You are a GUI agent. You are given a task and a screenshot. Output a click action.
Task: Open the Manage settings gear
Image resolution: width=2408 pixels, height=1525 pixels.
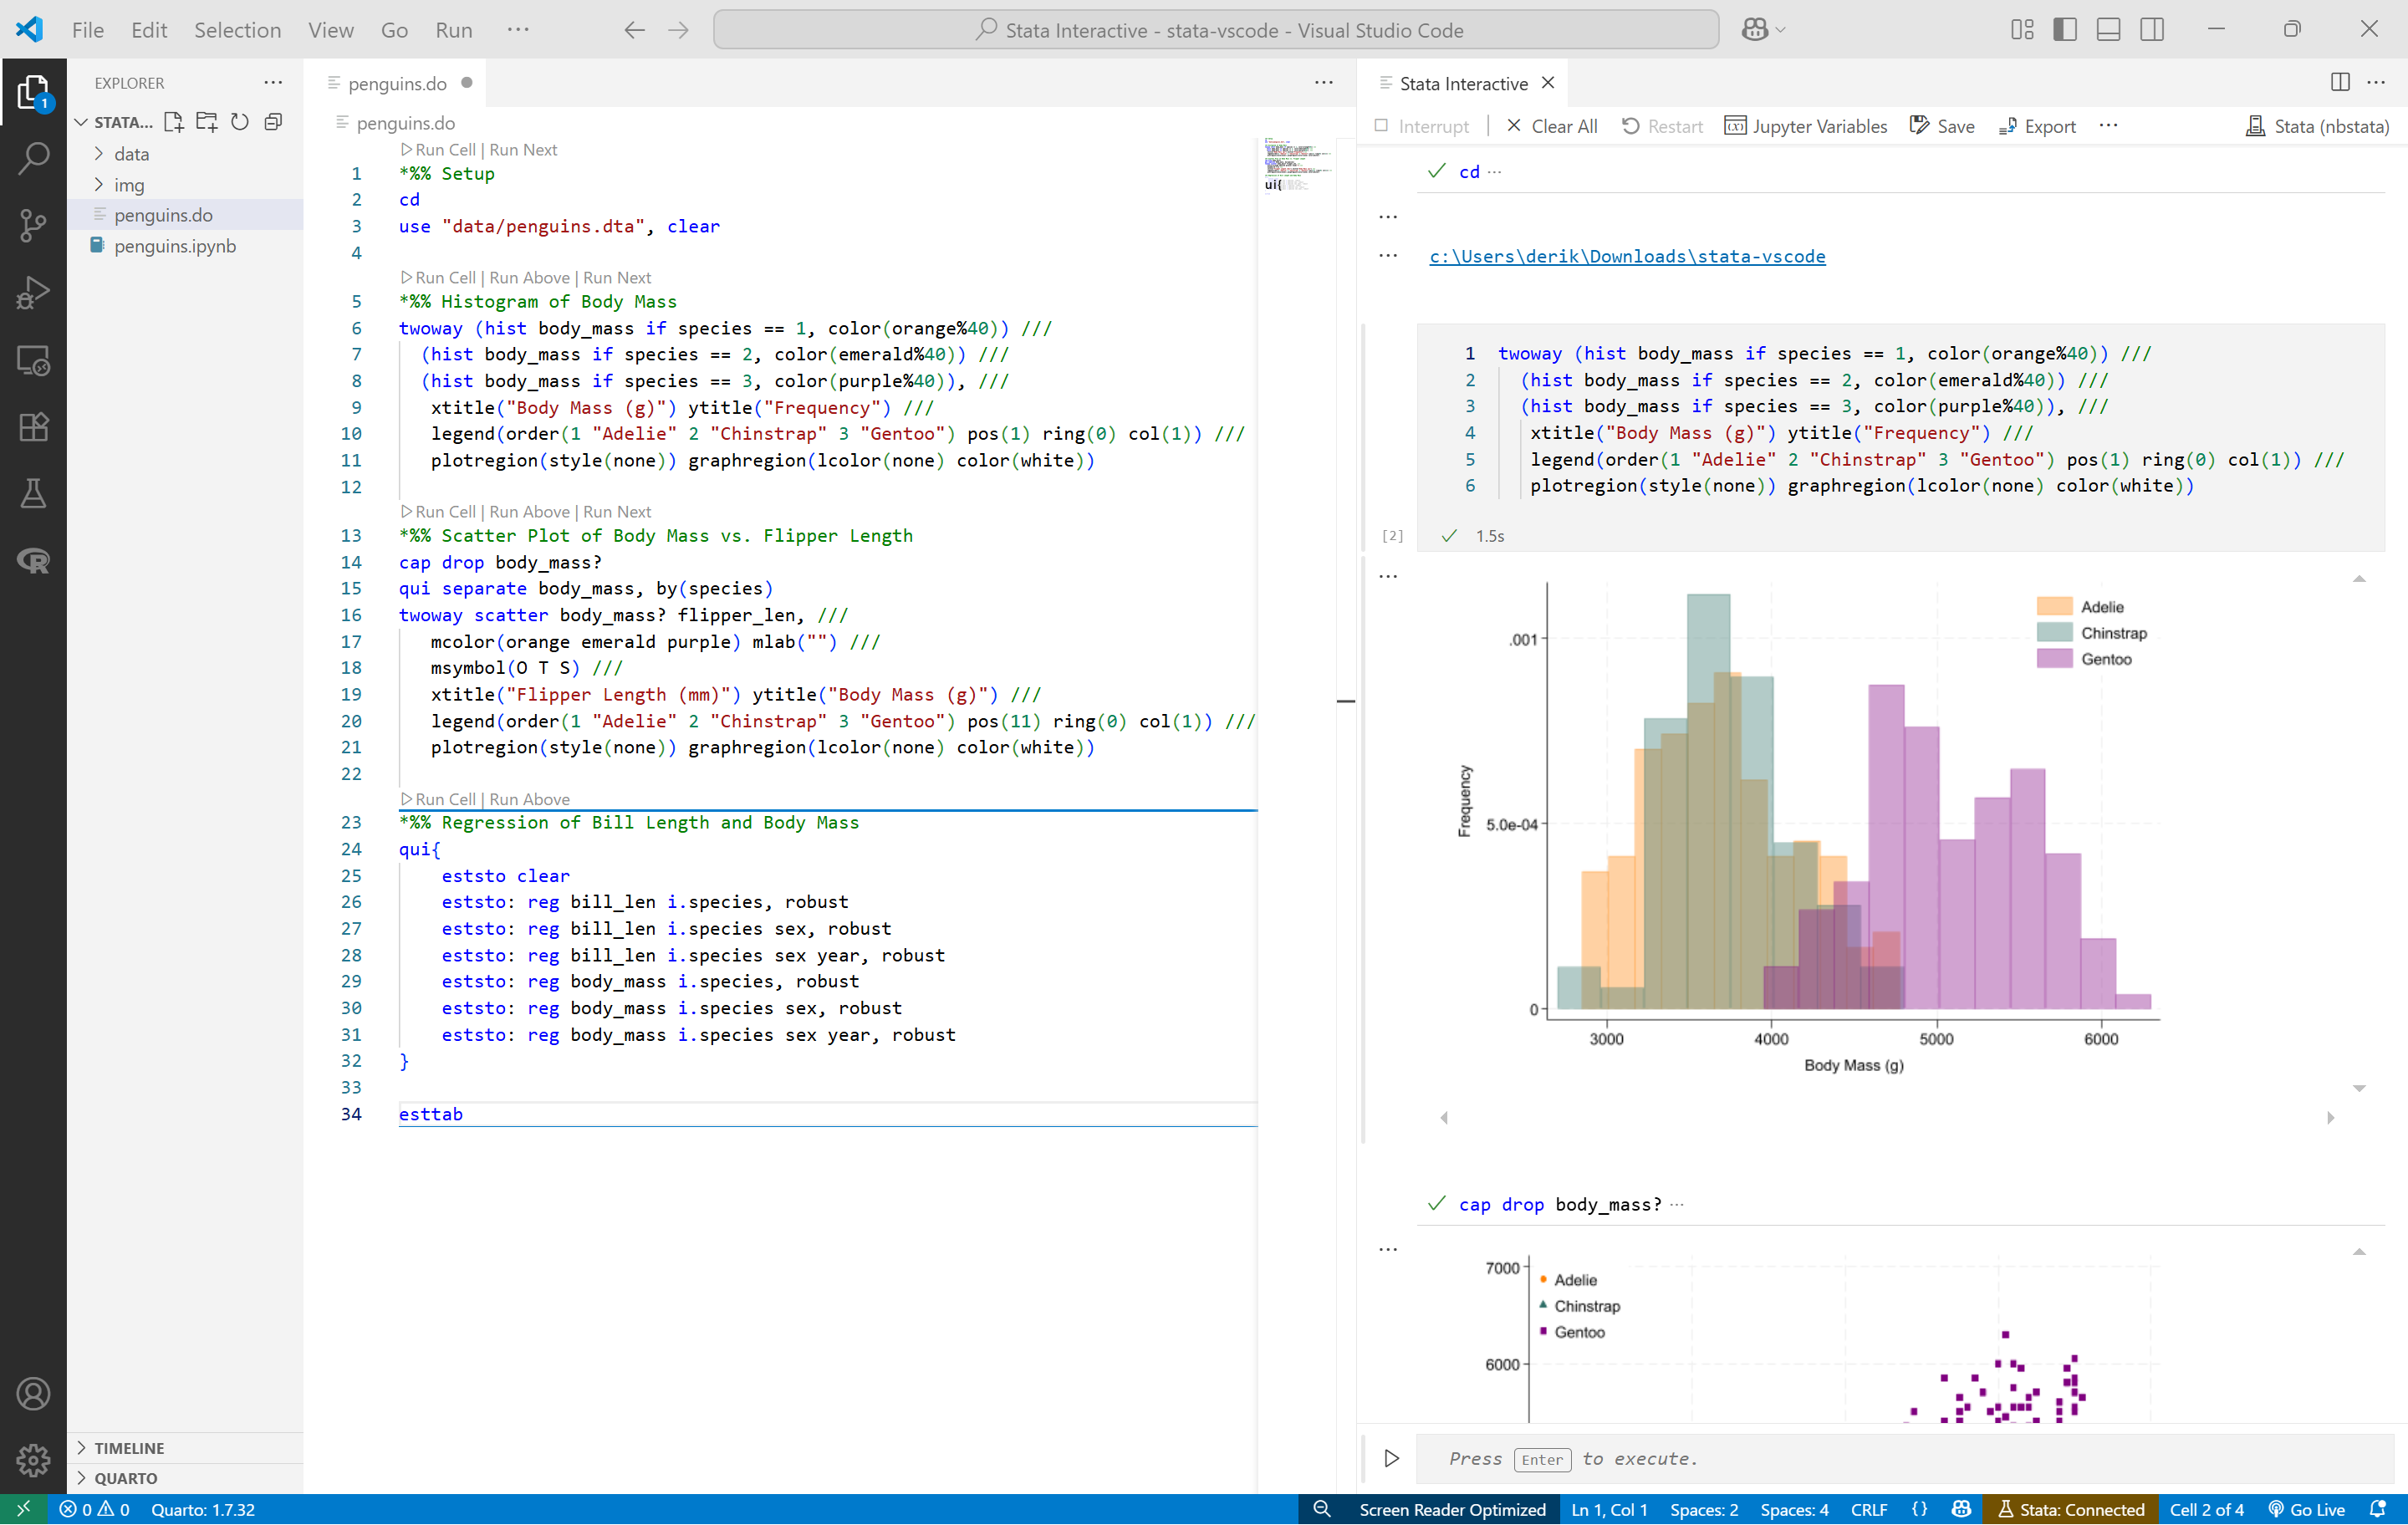(33, 1461)
